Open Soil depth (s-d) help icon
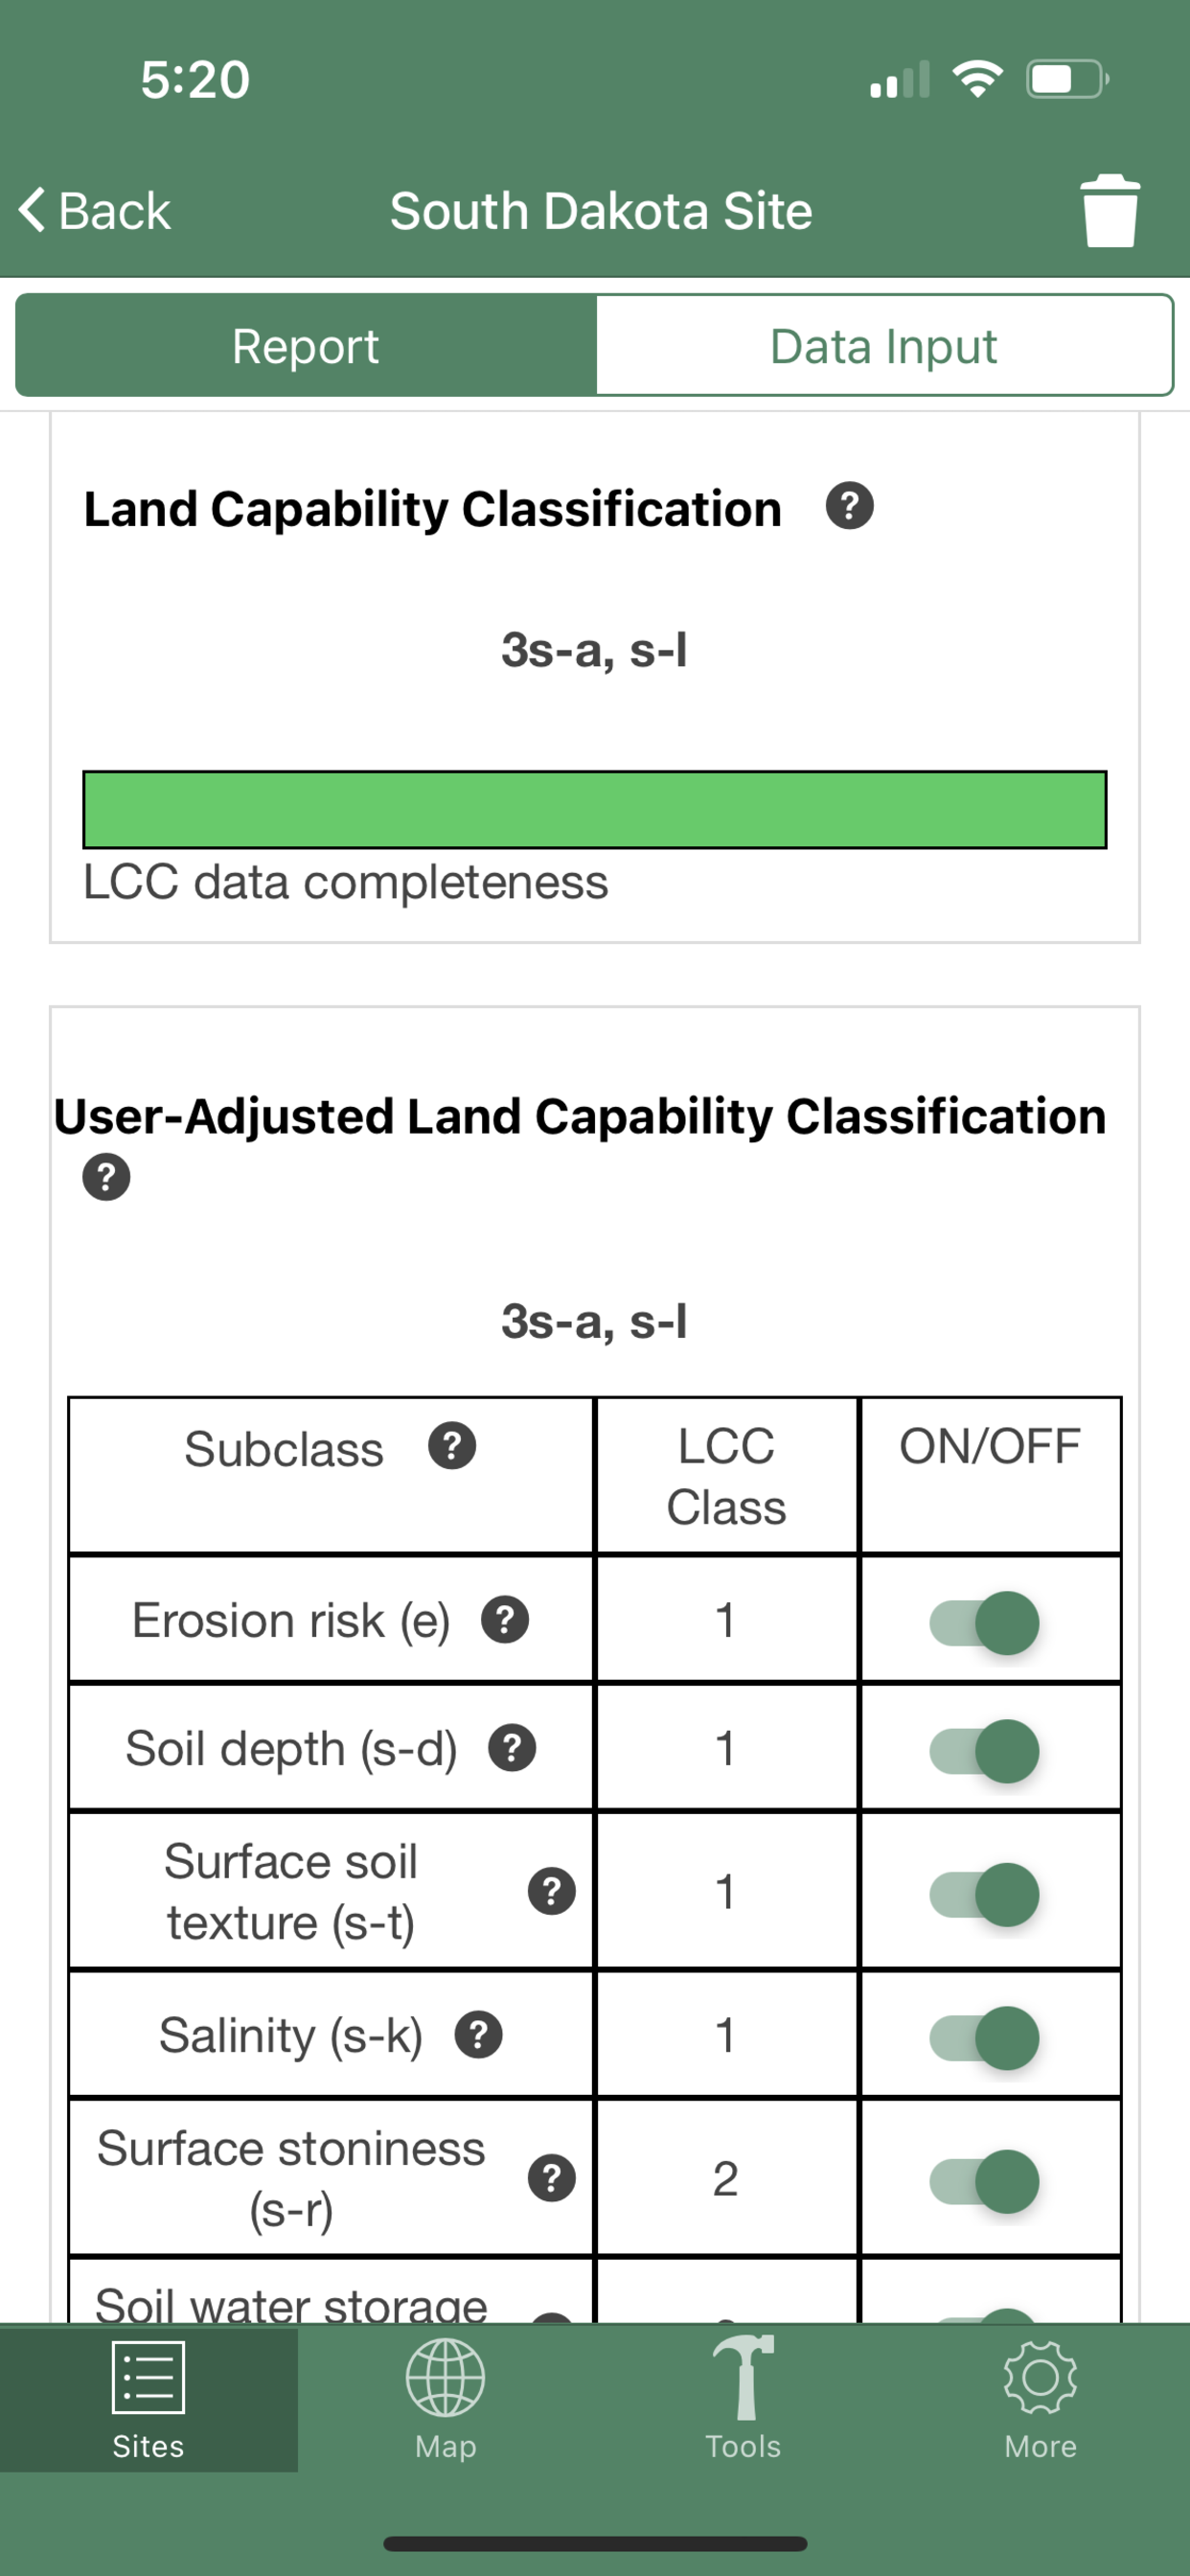The height and width of the screenshot is (2576, 1190). pos(512,1748)
